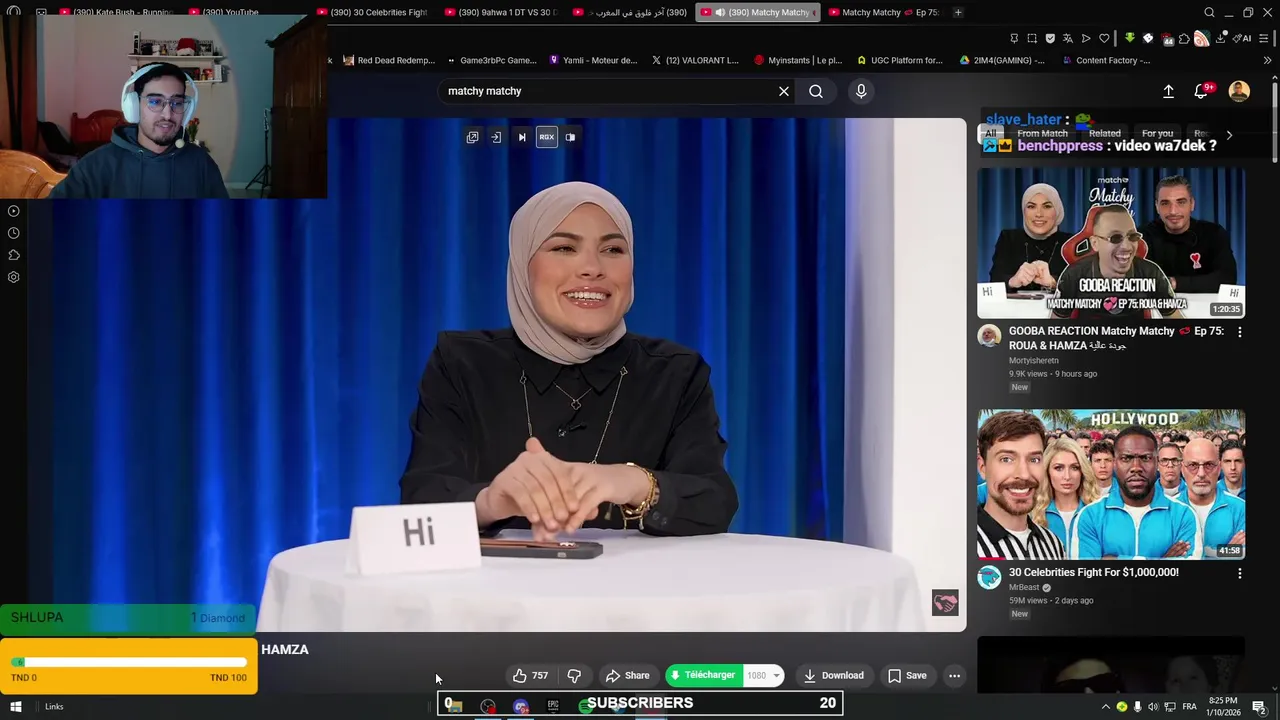
Task: Open Windows Start button
Action: point(15,706)
